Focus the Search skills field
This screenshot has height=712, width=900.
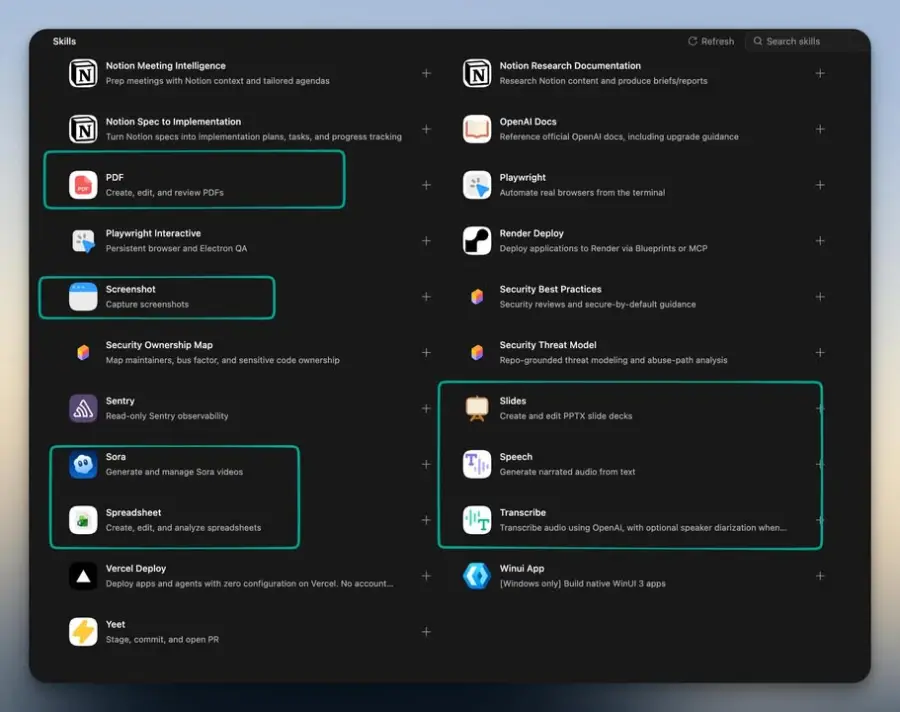click(x=806, y=41)
